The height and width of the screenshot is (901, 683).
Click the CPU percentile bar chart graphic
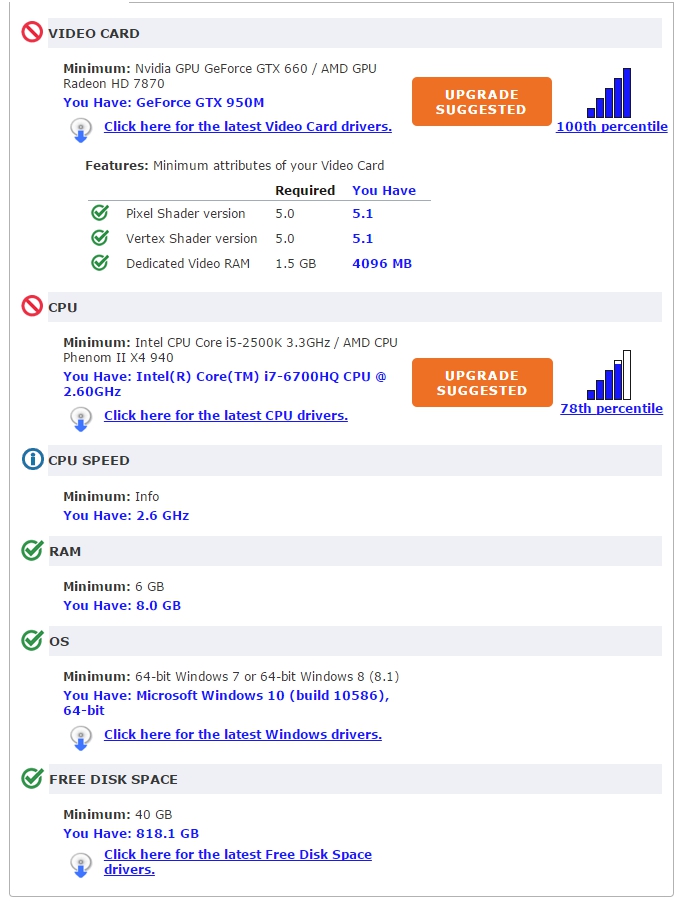[609, 375]
